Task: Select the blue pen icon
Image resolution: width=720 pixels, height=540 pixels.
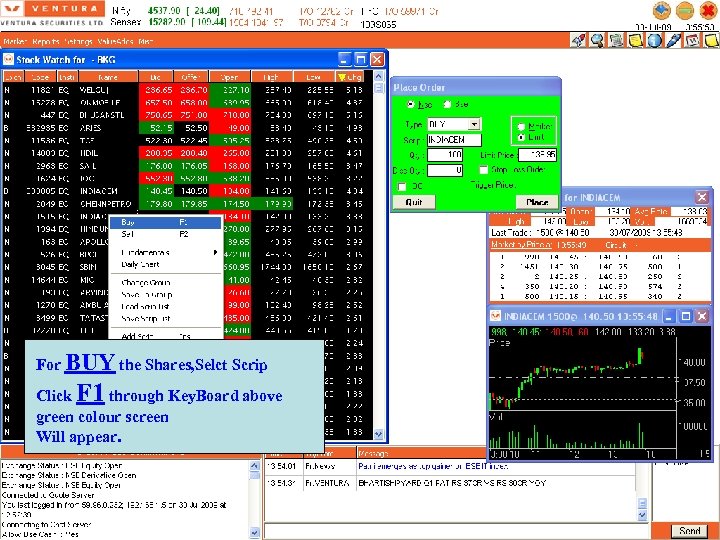Action: 674,40
